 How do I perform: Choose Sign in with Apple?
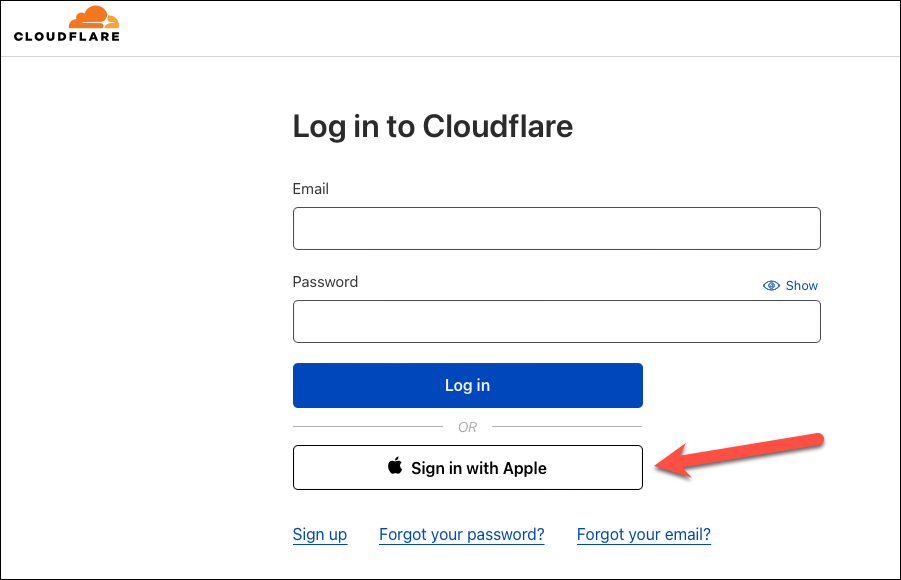coord(468,467)
